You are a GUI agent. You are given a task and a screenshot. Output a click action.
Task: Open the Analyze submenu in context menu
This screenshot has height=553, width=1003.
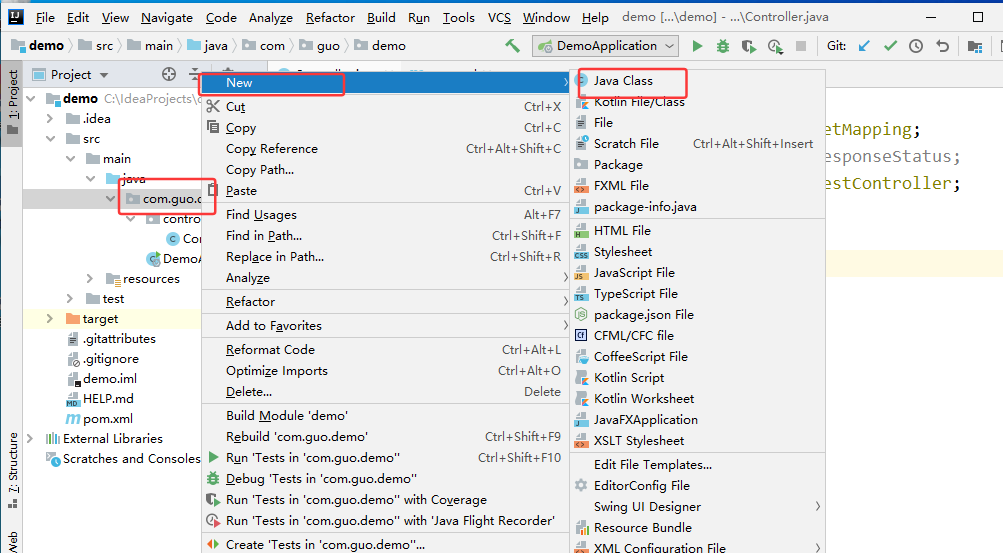[386, 278]
